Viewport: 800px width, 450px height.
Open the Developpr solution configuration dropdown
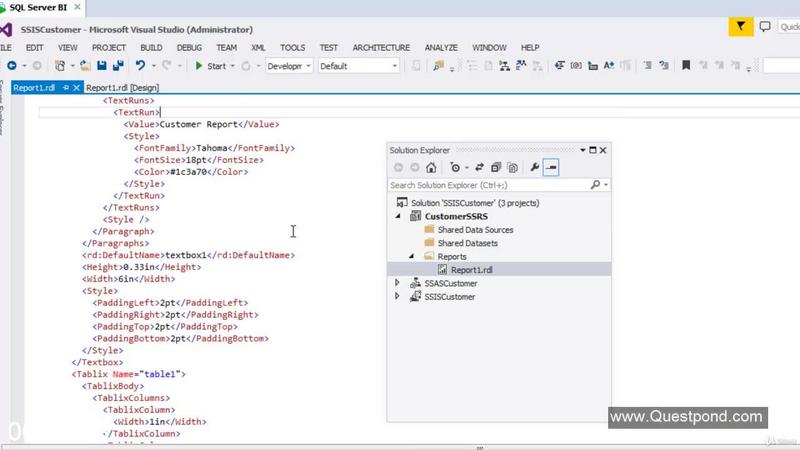[289, 66]
